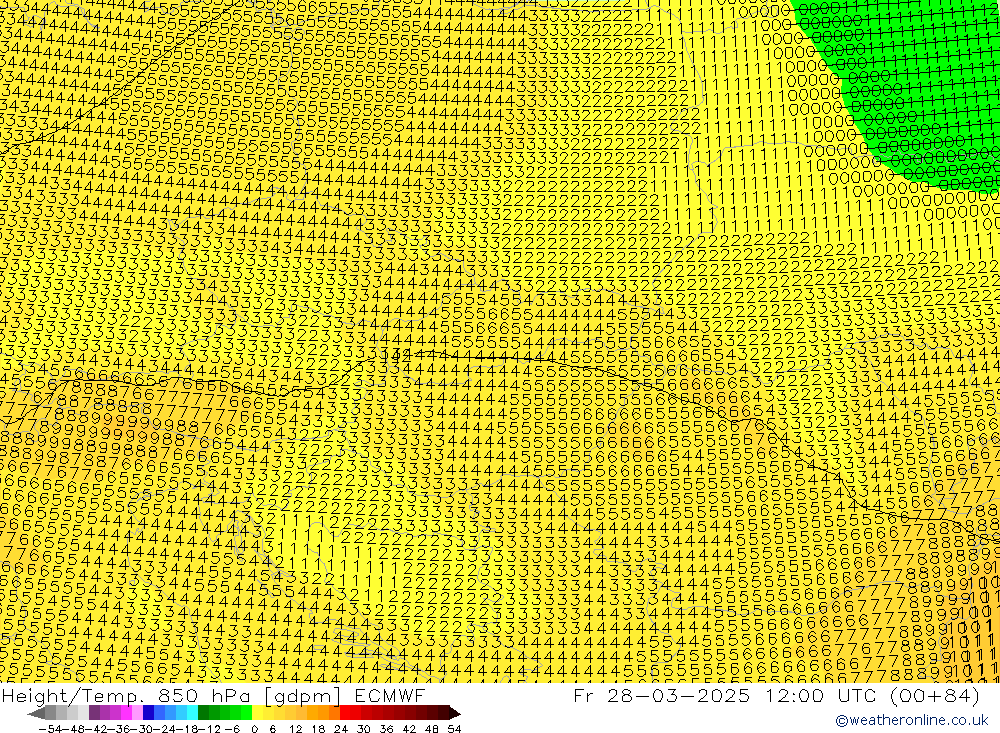The image size is (1000, 733).
Task: Pick the magenta swatch above -36 in legend
Action: coord(126,713)
